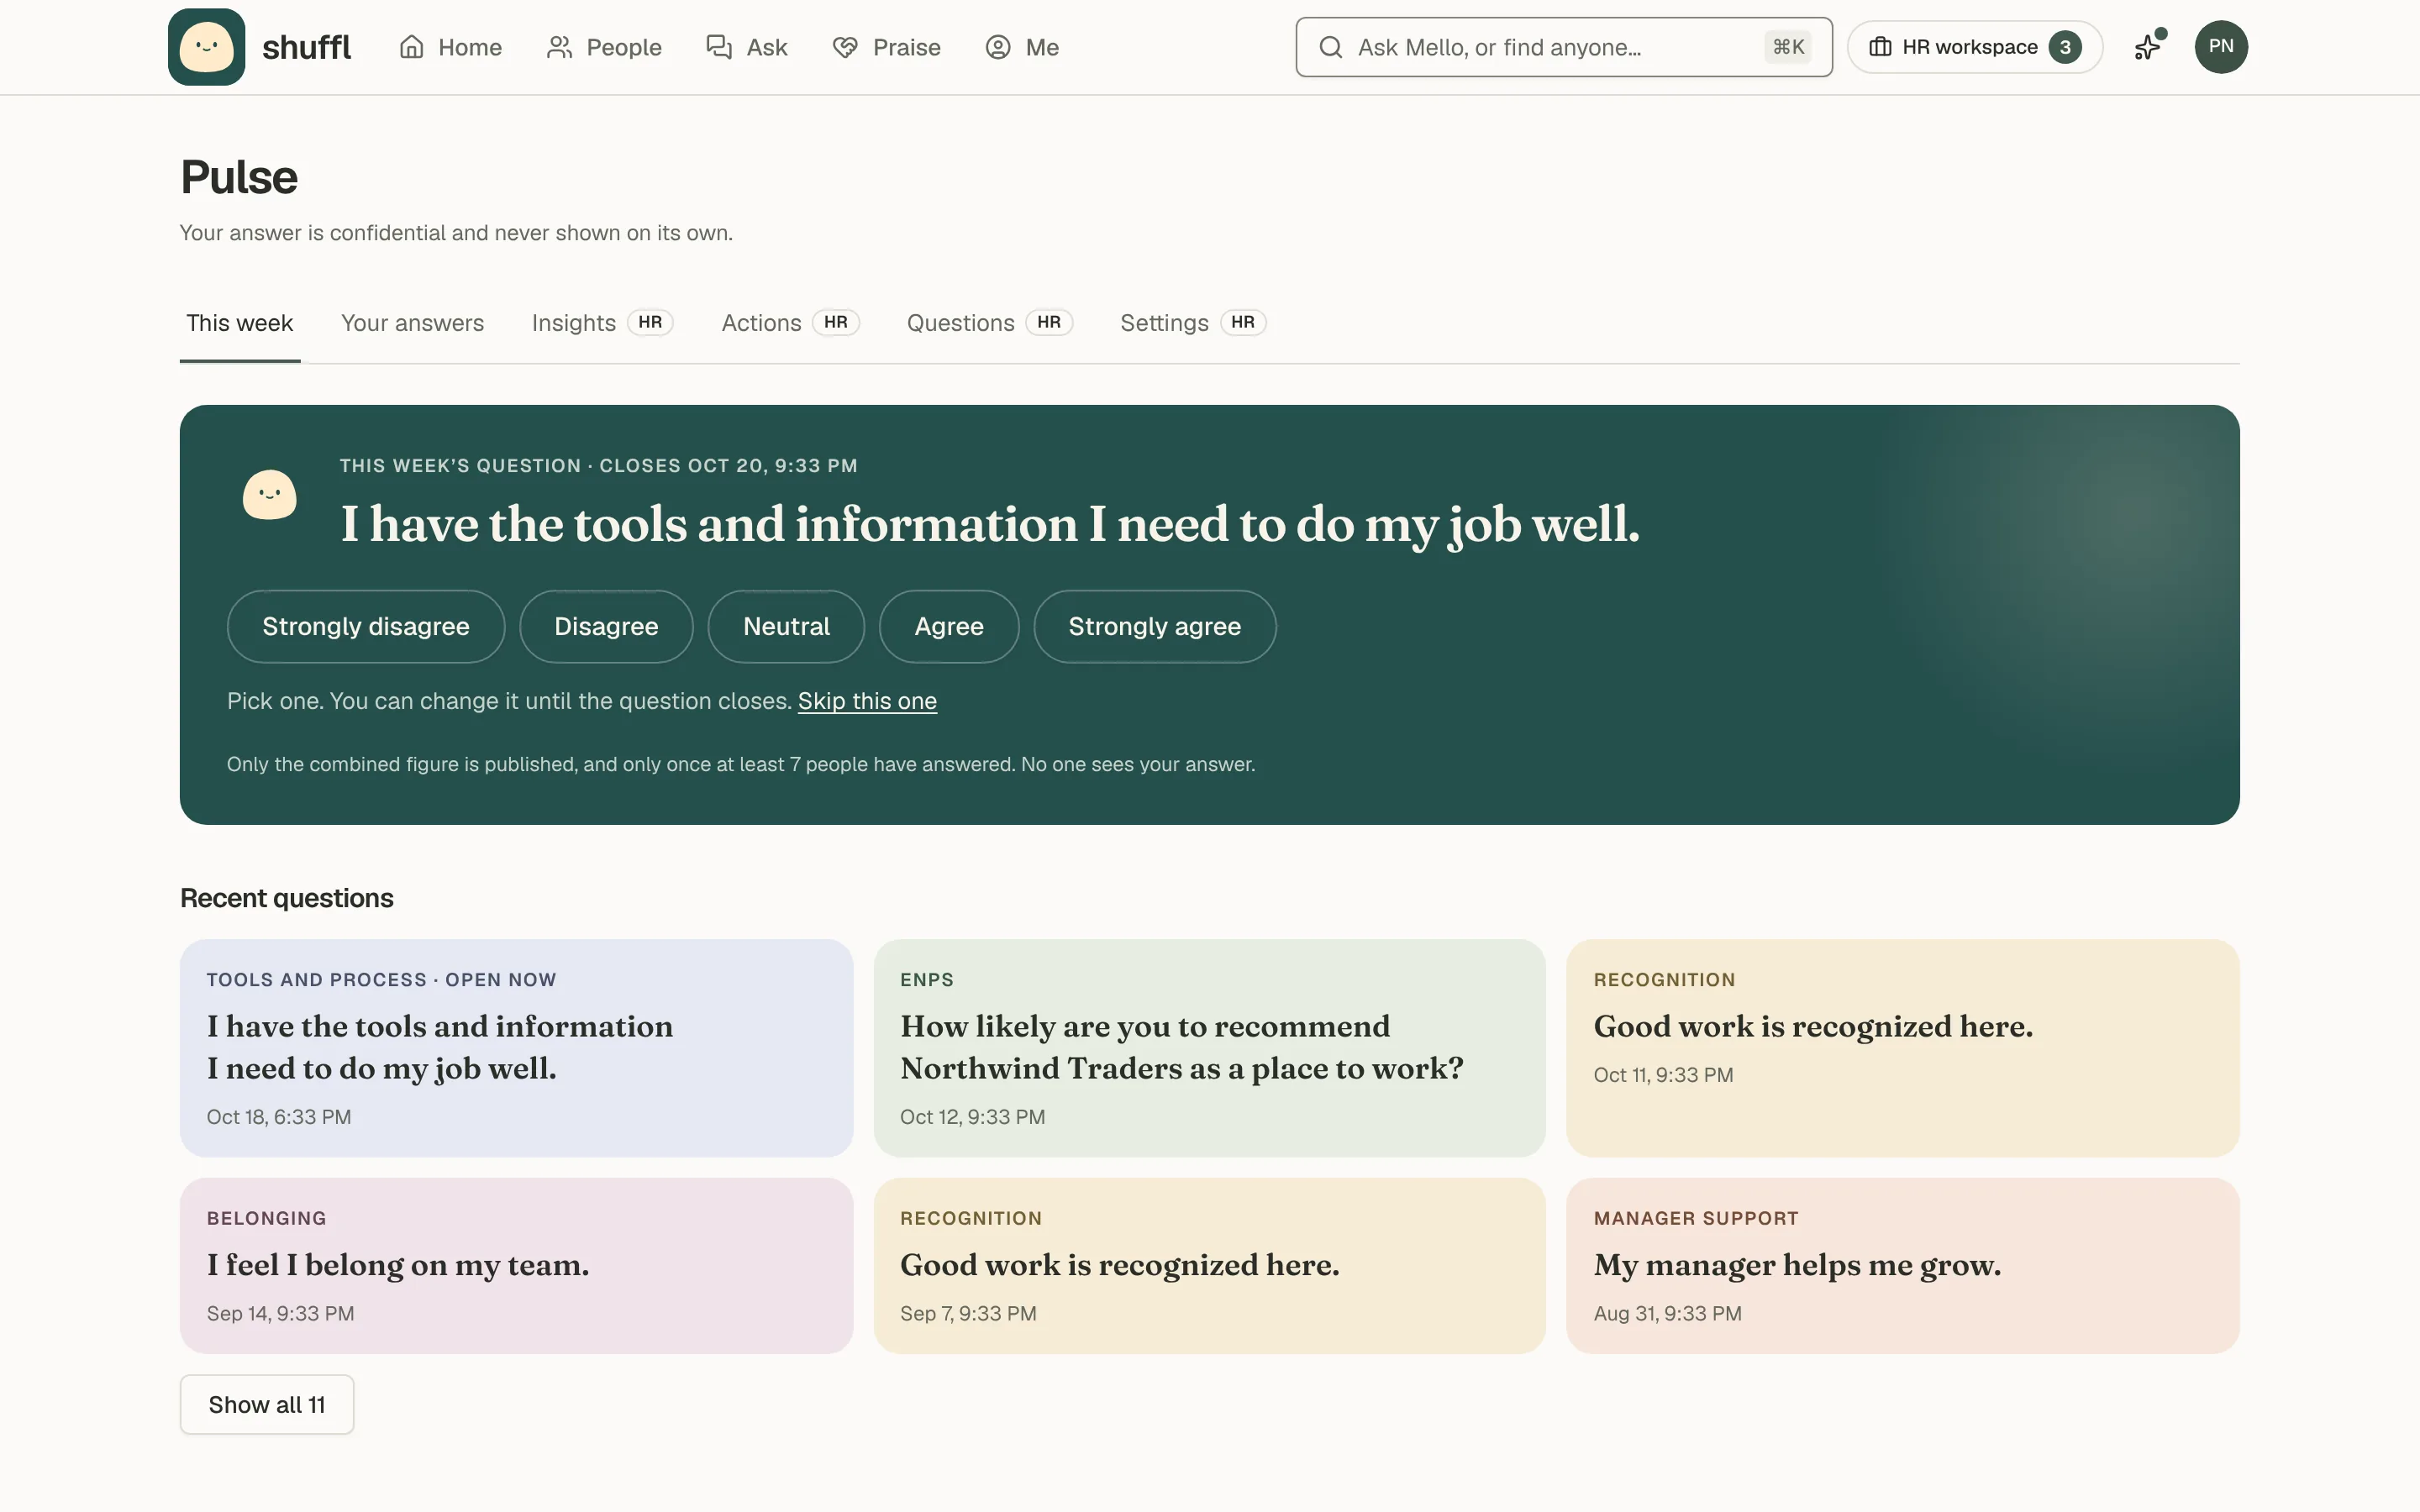This screenshot has height=1512, width=2420.
Task: Open the Tools and Process open question card
Action: (516, 1047)
